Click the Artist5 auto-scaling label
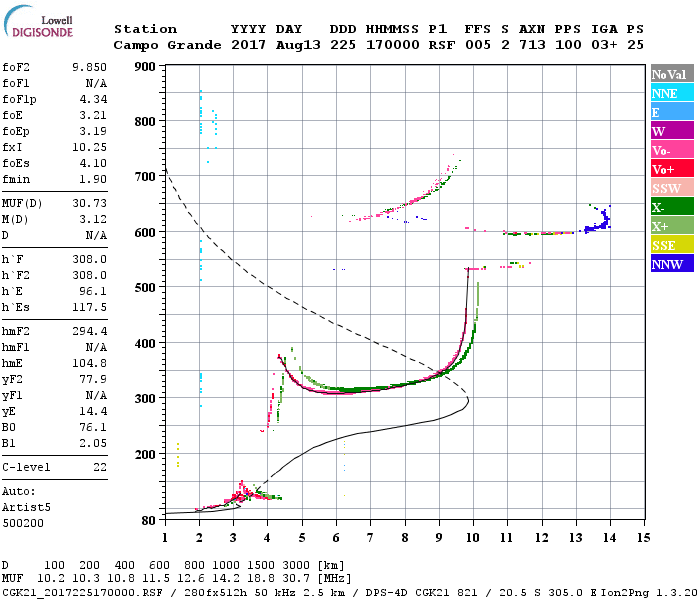700x600 pixels. (28, 507)
